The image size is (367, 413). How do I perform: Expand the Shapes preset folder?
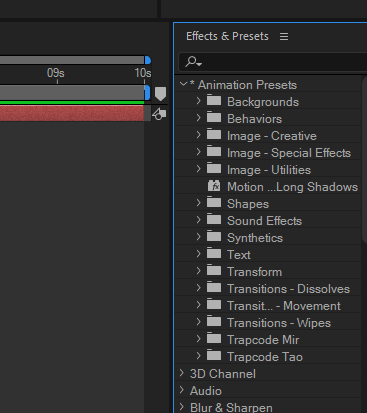(199, 203)
